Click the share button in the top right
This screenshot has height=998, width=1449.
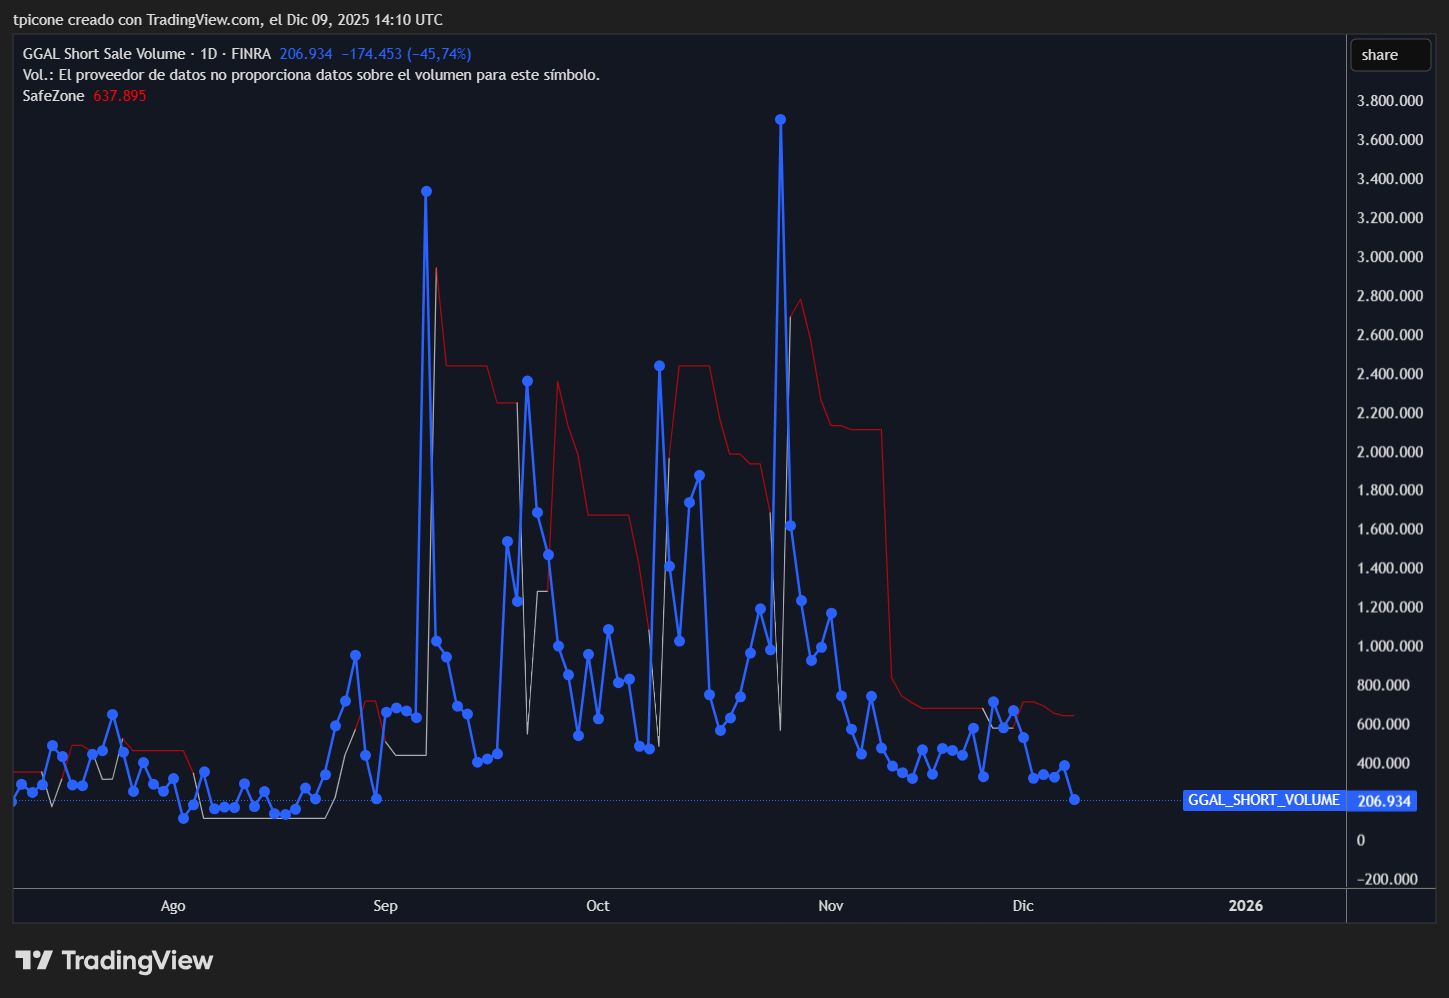pyautogui.click(x=1390, y=54)
